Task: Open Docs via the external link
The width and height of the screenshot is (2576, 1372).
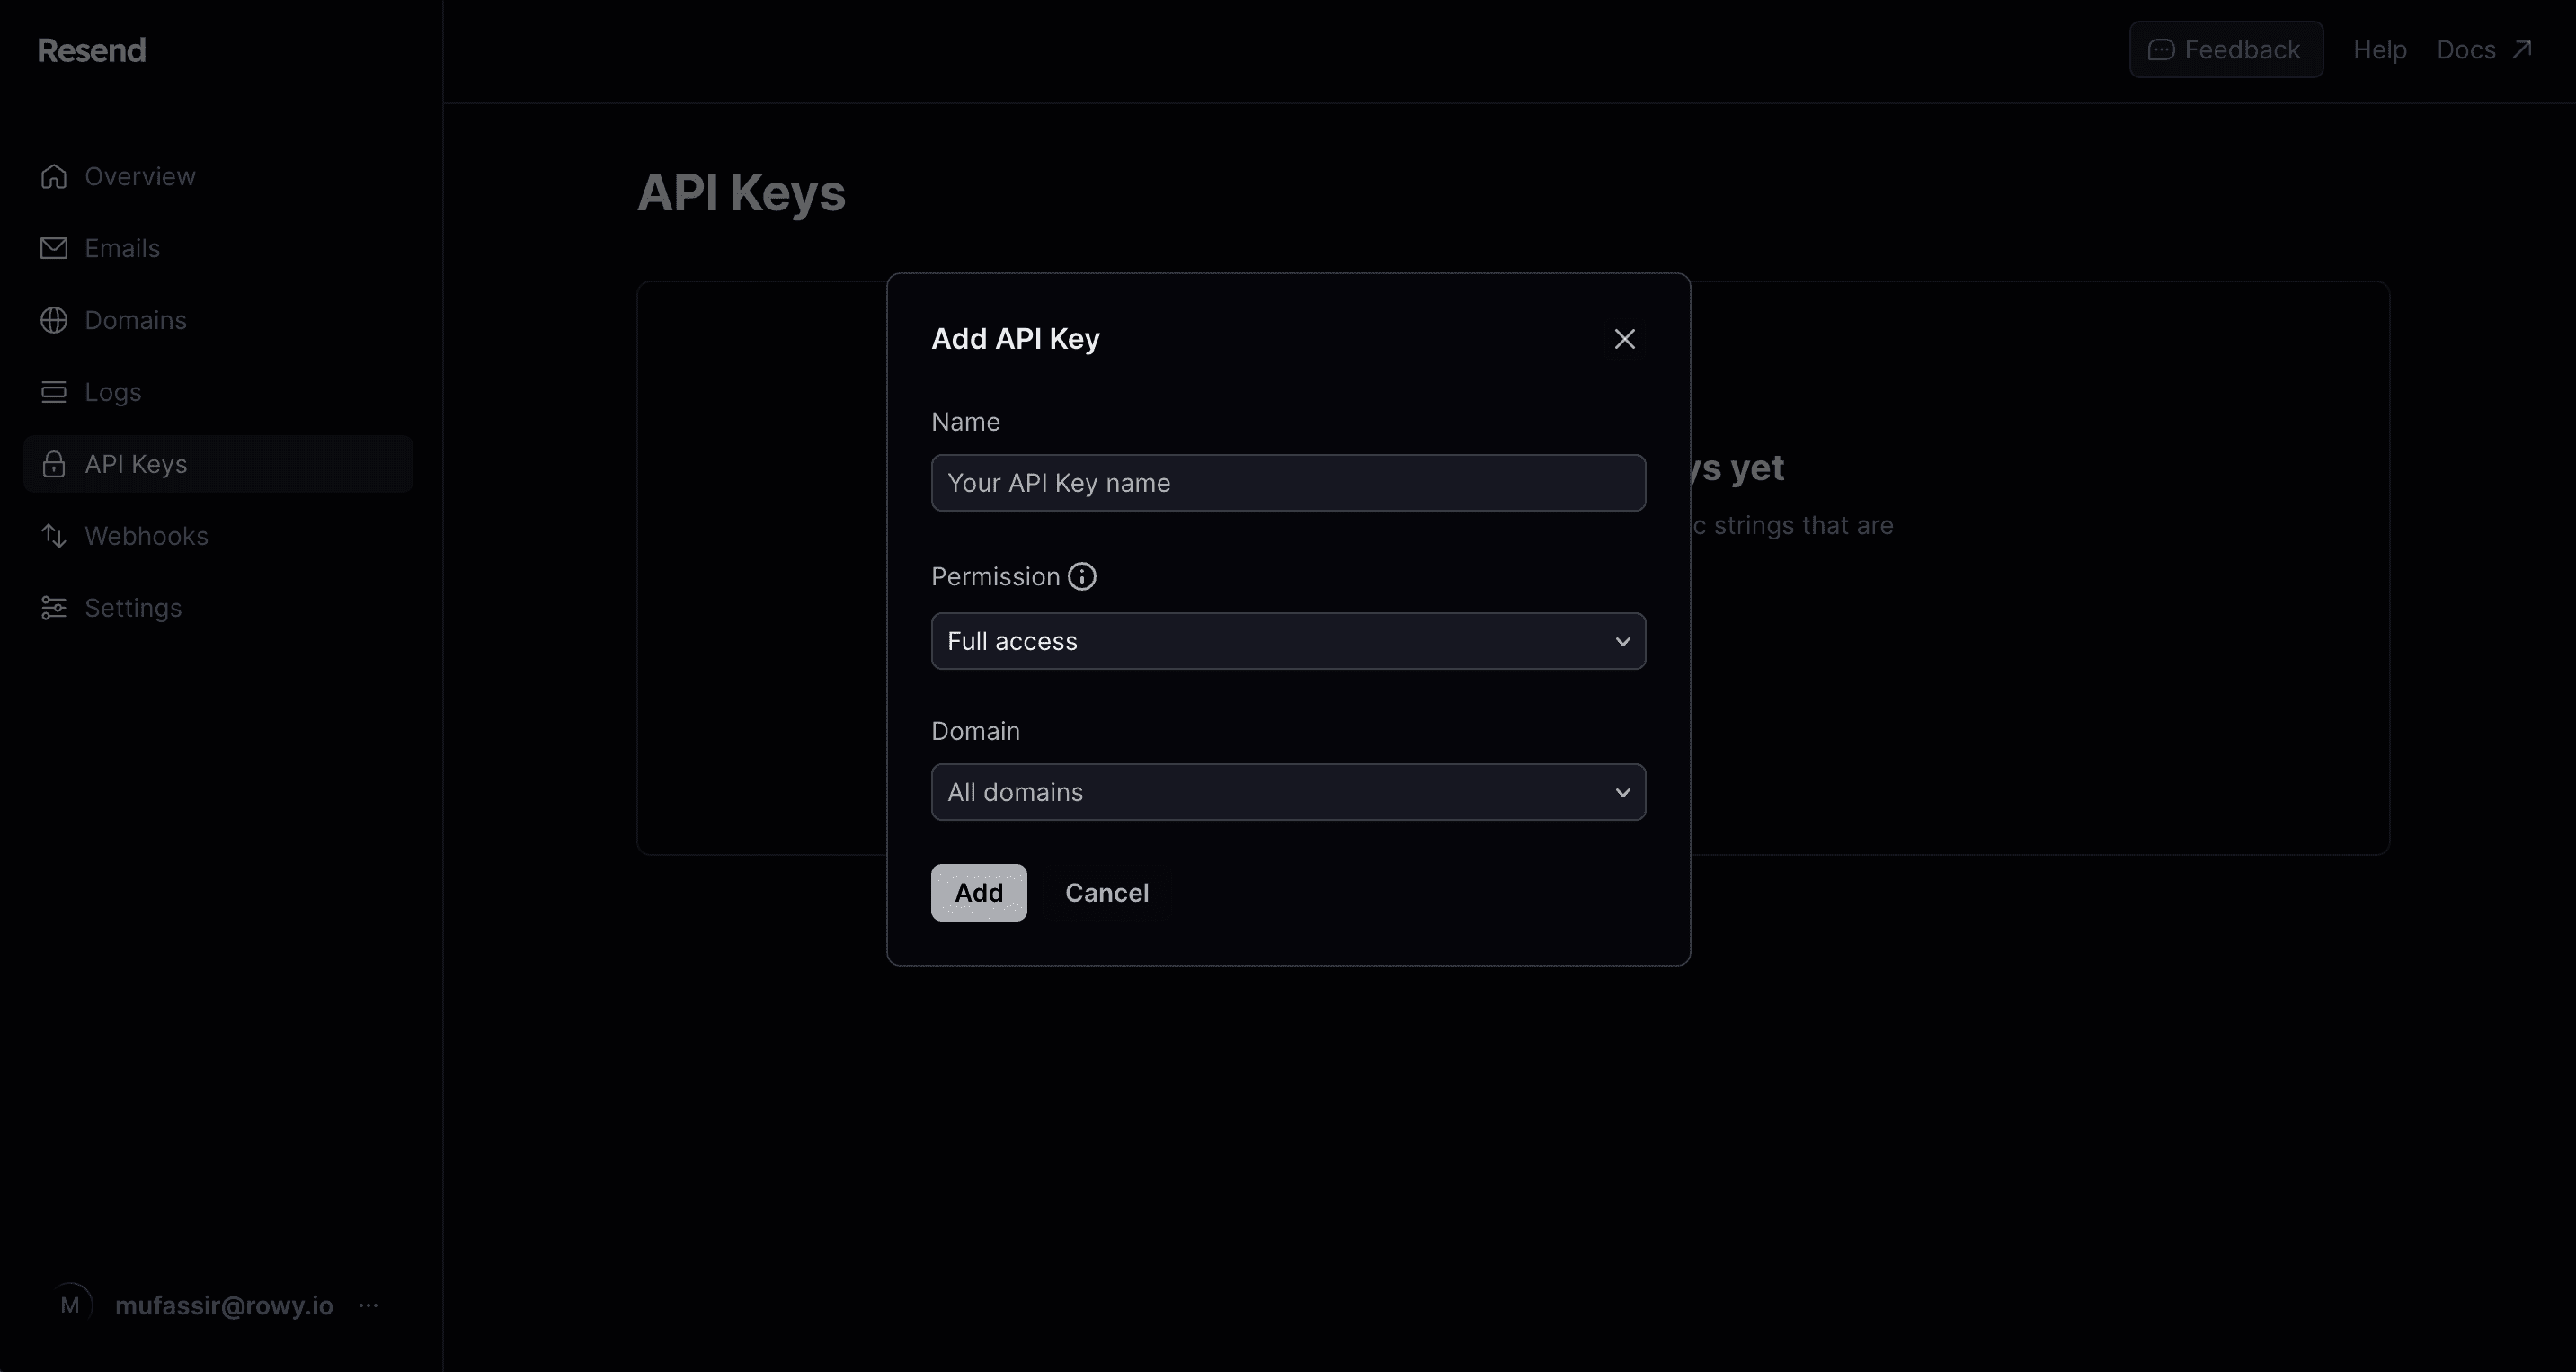Action: (2484, 49)
